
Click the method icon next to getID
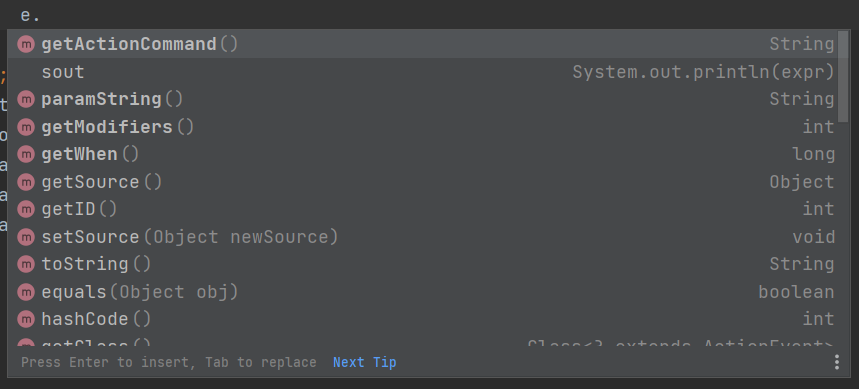(x=26, y=209)
